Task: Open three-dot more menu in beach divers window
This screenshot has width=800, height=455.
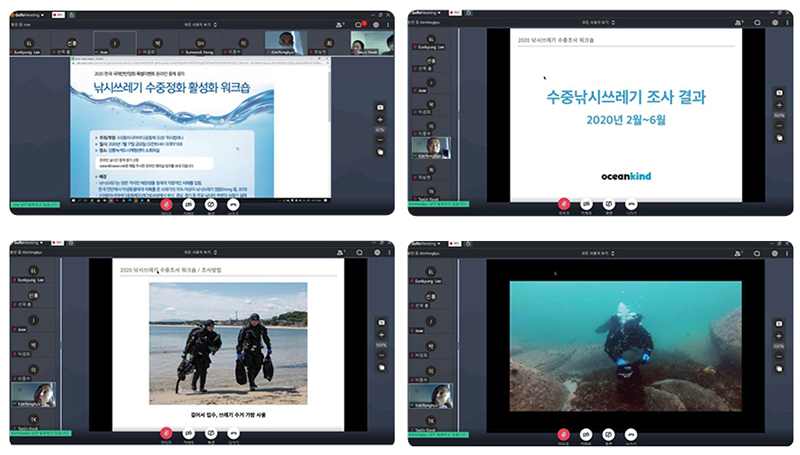Action: coord(389,252)
